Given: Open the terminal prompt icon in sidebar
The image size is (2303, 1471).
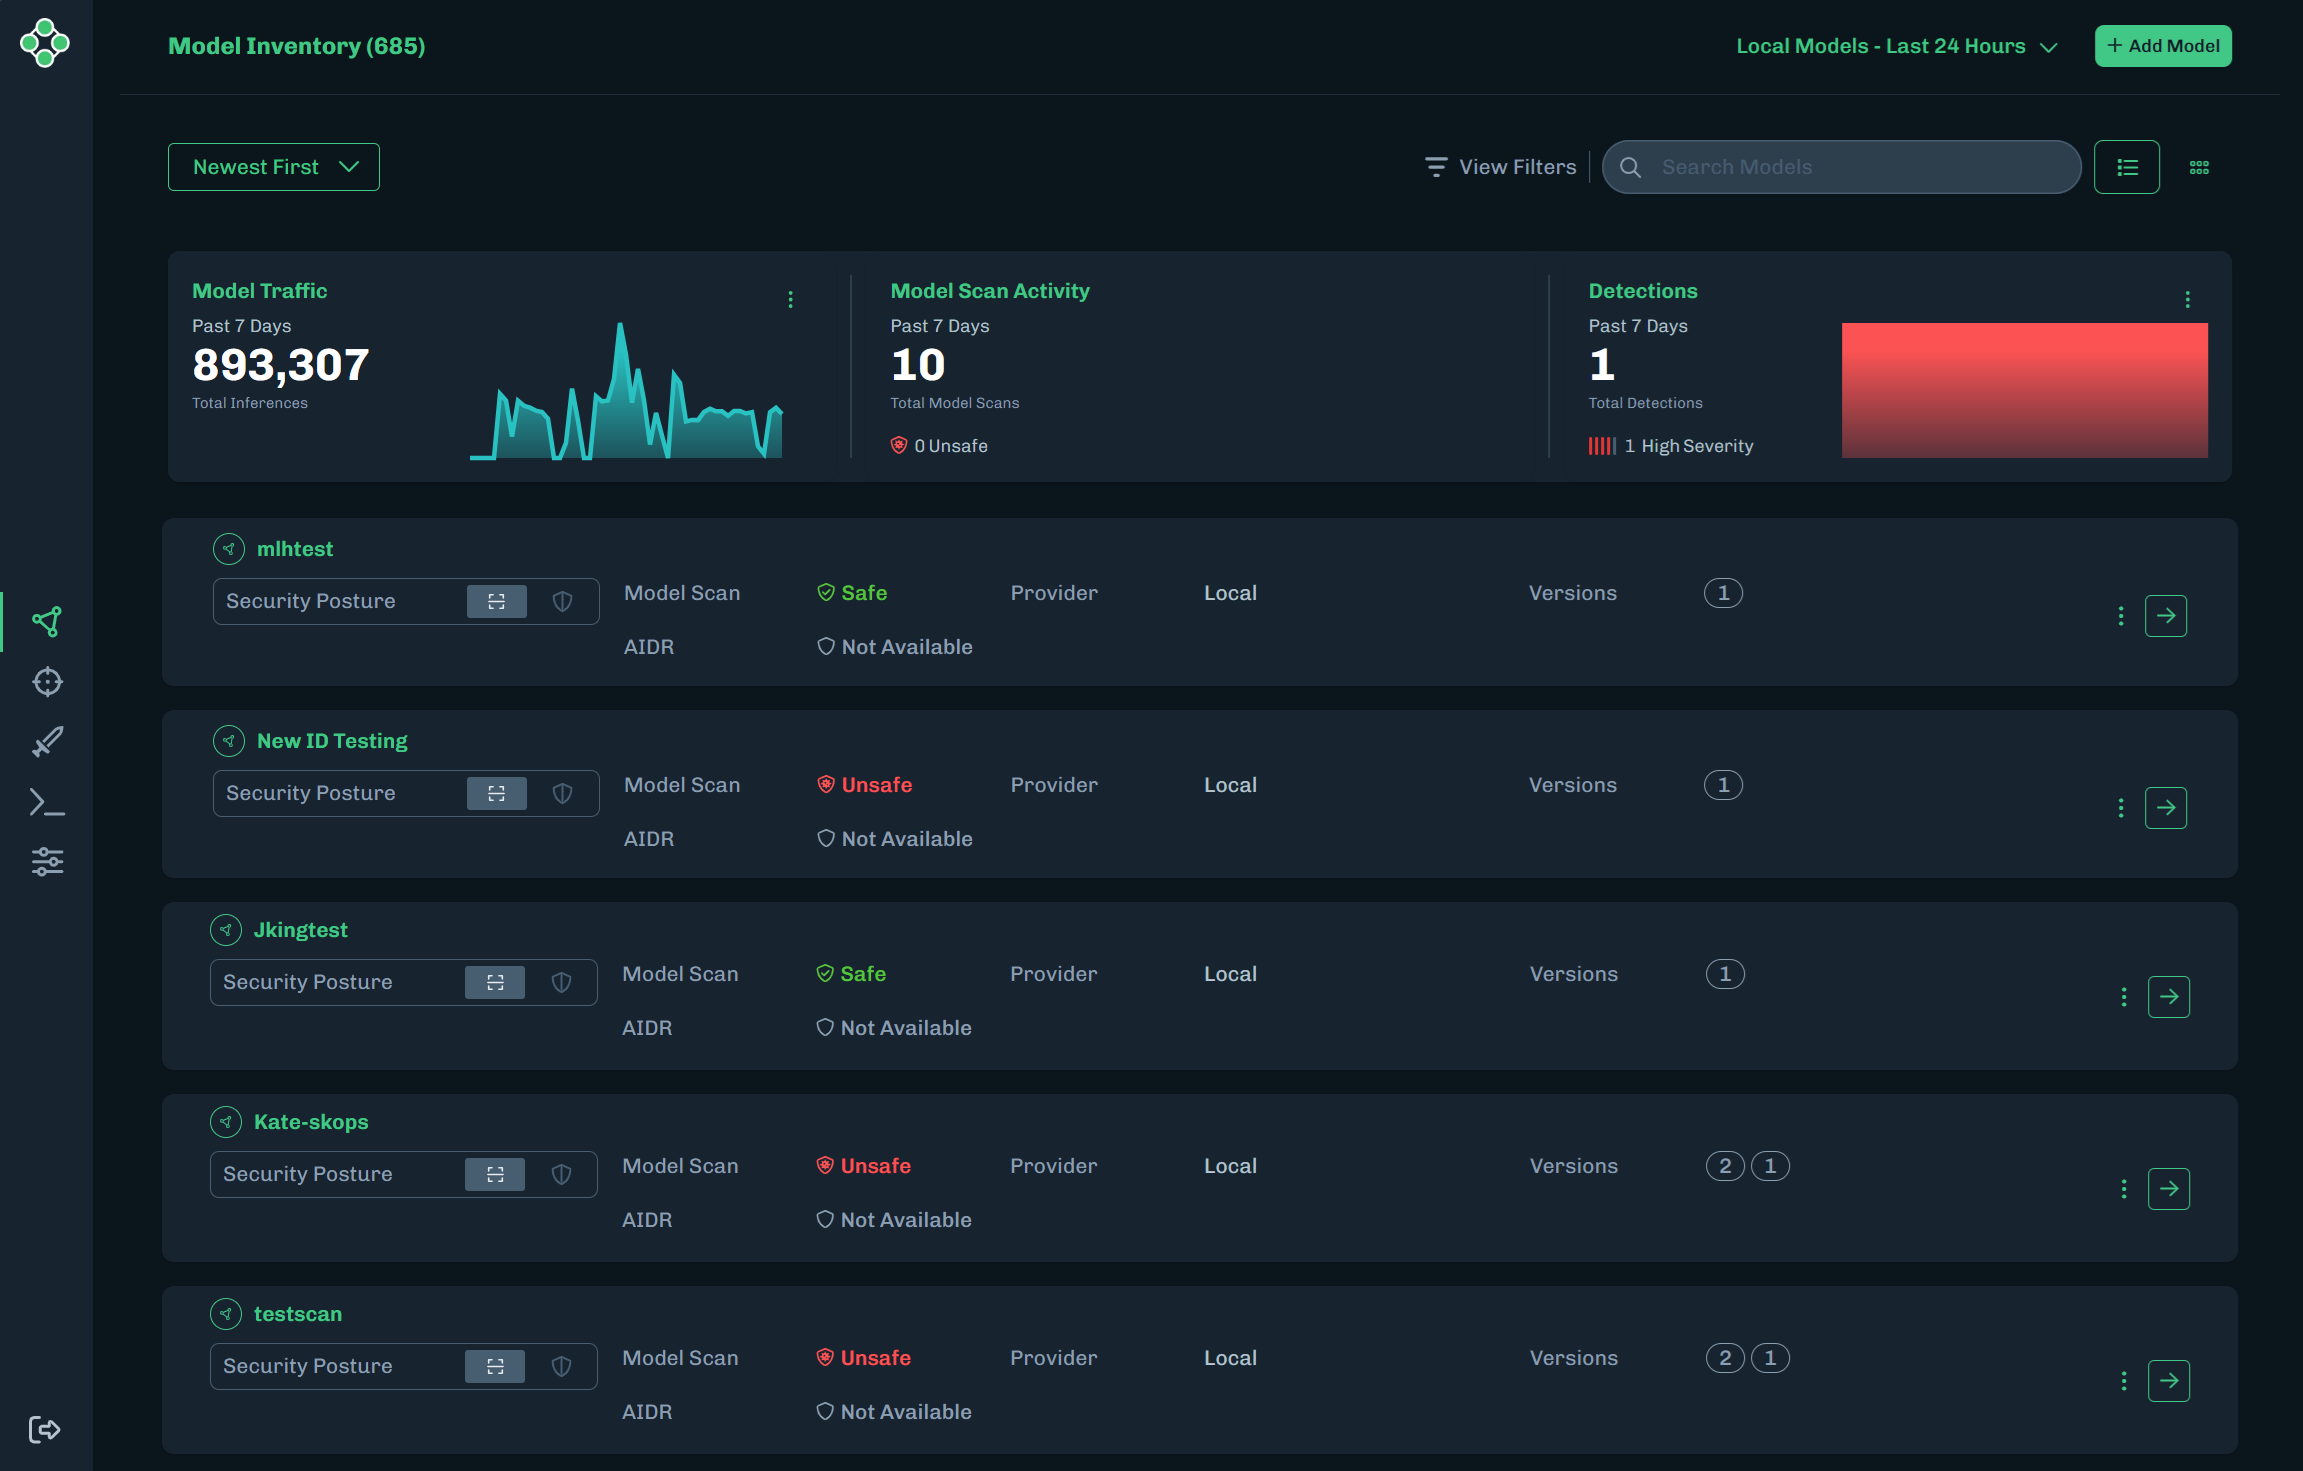Looking at the screenshot, I should (47, 802).
